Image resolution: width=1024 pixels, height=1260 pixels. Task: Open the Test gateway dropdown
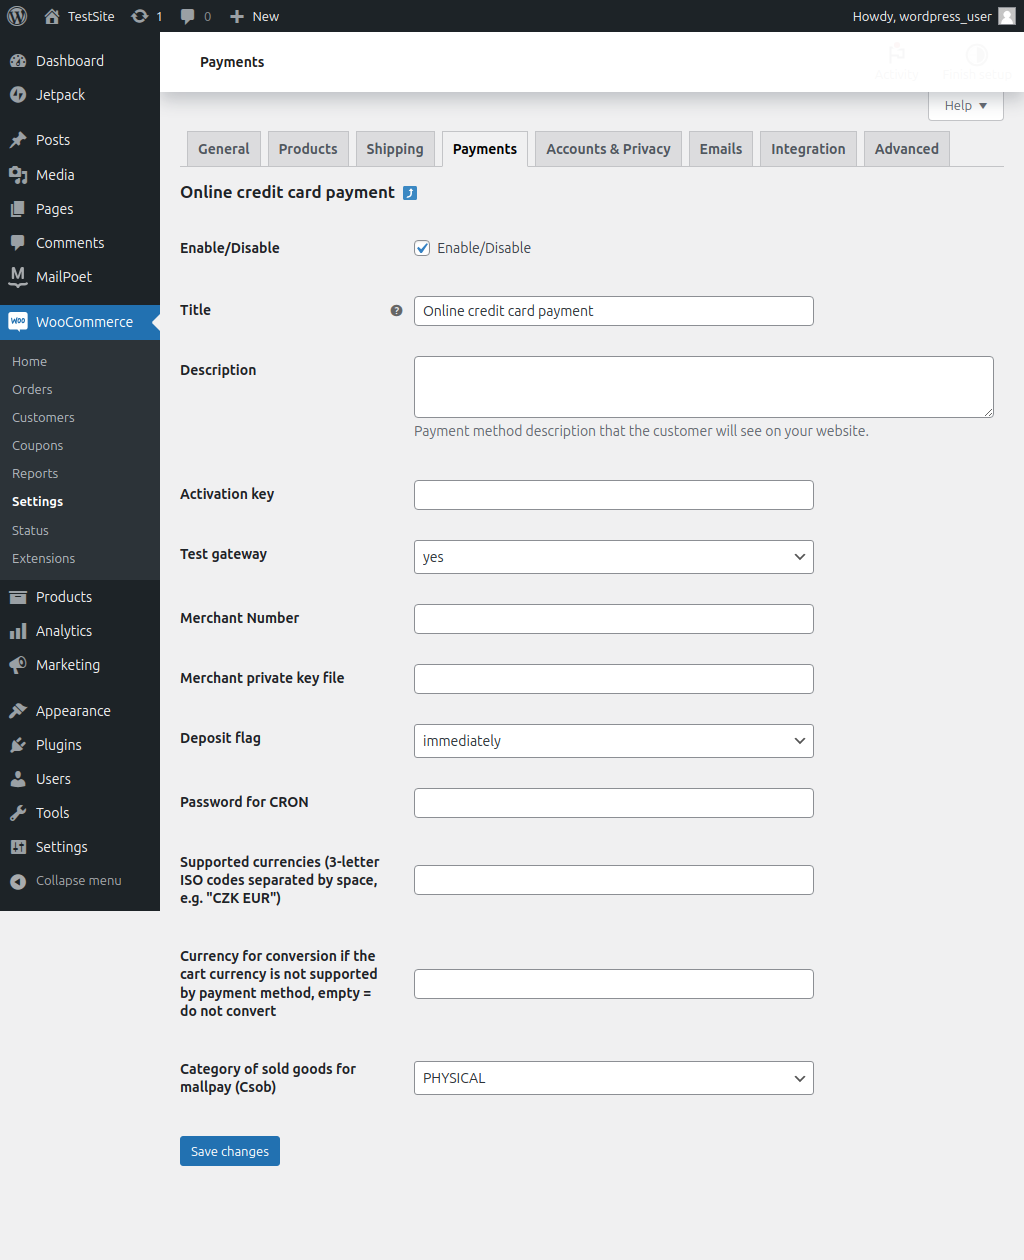[613, 557]
